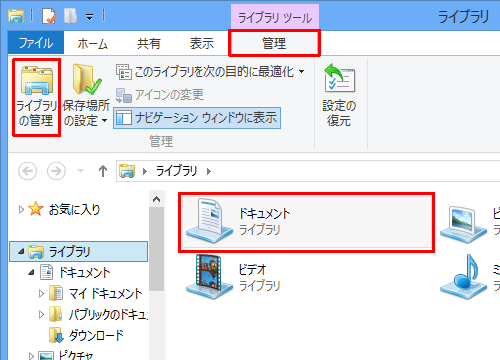Select the music library note icon
Image resolution: width=500 pixels, height=360 pixels.
click(x=463, y=277)
